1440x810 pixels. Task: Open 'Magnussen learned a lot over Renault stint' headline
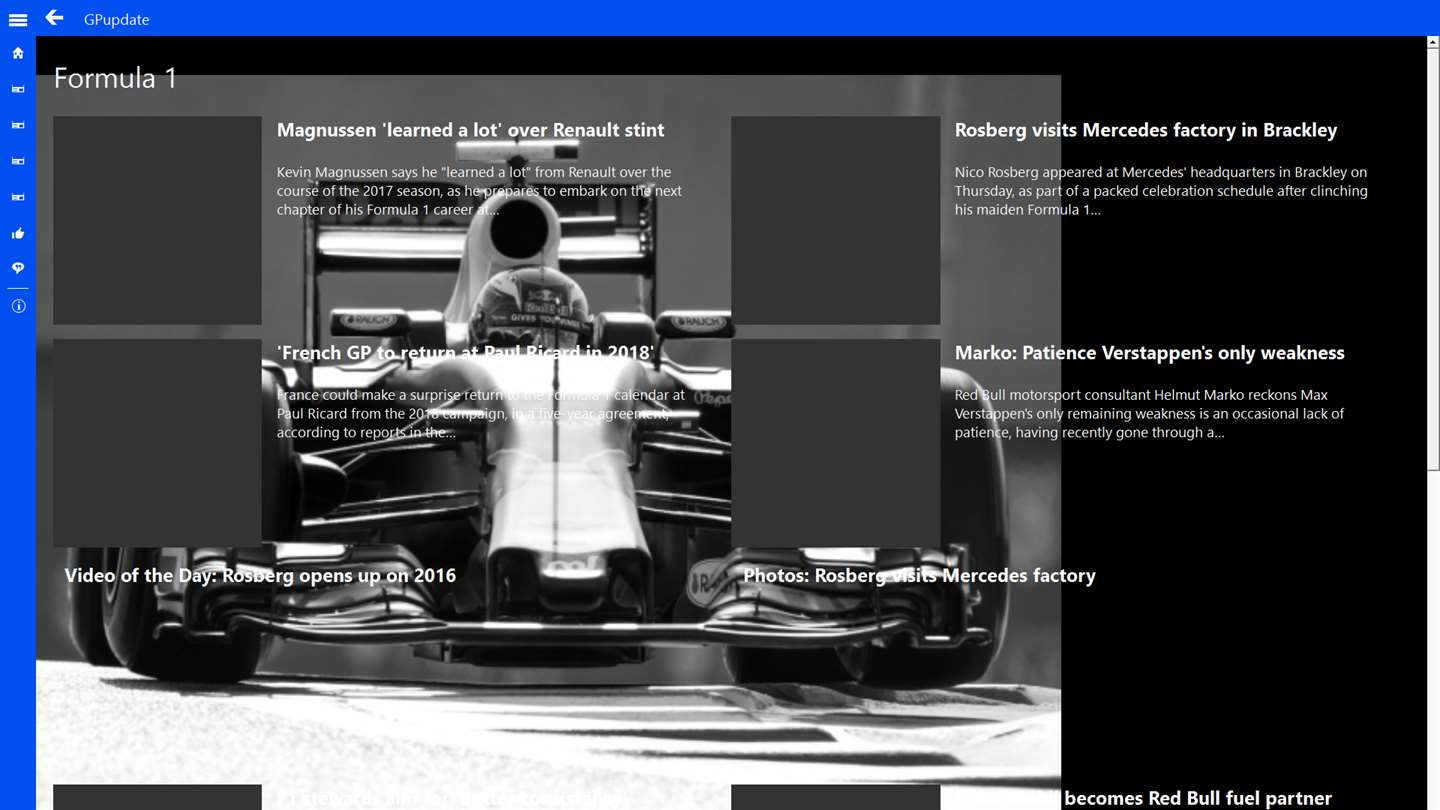coord(470,130)
